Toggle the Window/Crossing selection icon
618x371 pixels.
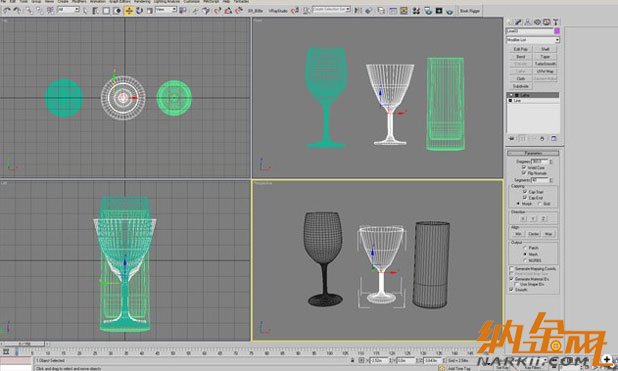tap(117, 11)
